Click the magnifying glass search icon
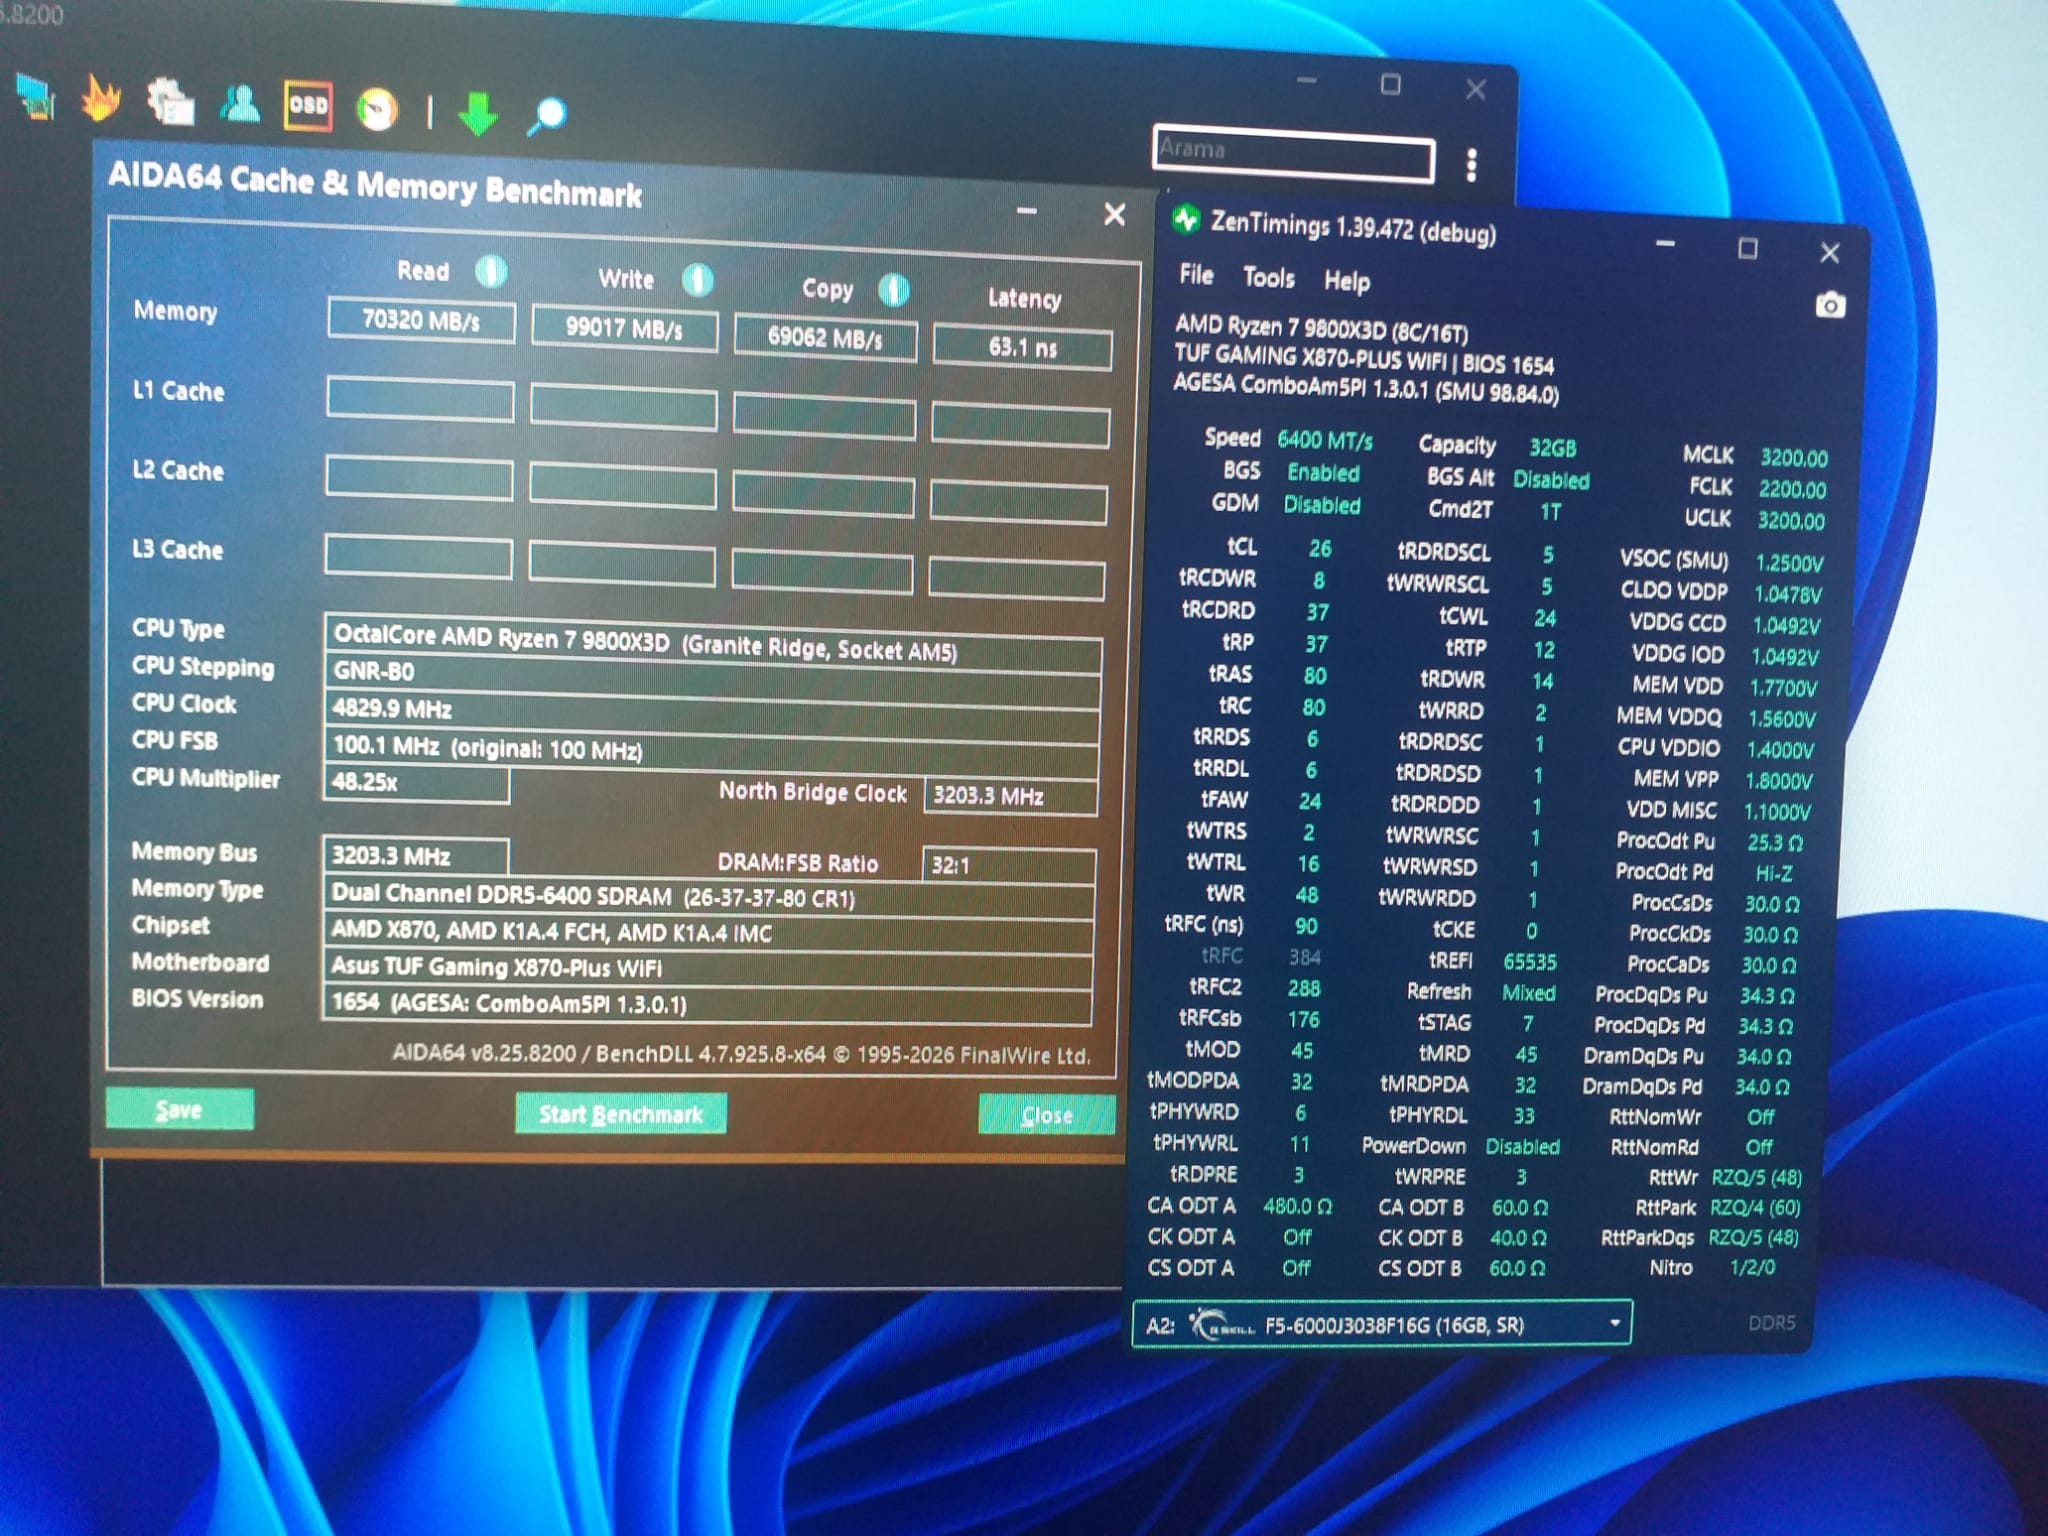 point(547,115)
